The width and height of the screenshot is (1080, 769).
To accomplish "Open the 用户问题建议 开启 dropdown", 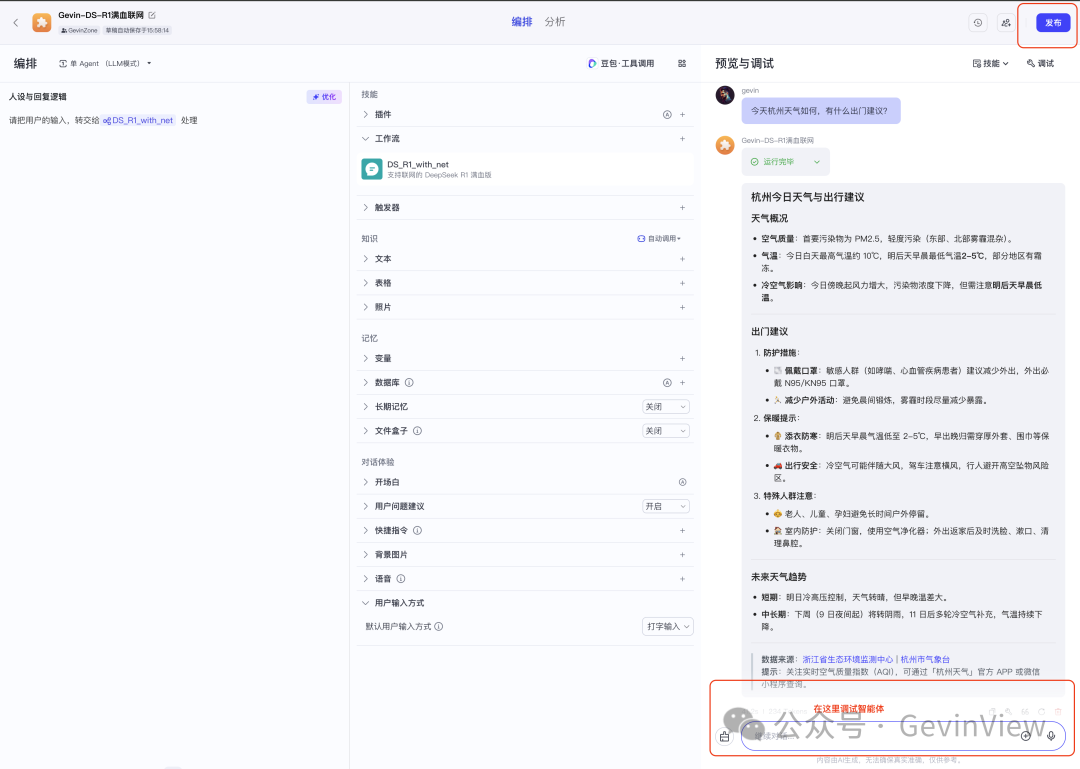I will coord(665,506).
